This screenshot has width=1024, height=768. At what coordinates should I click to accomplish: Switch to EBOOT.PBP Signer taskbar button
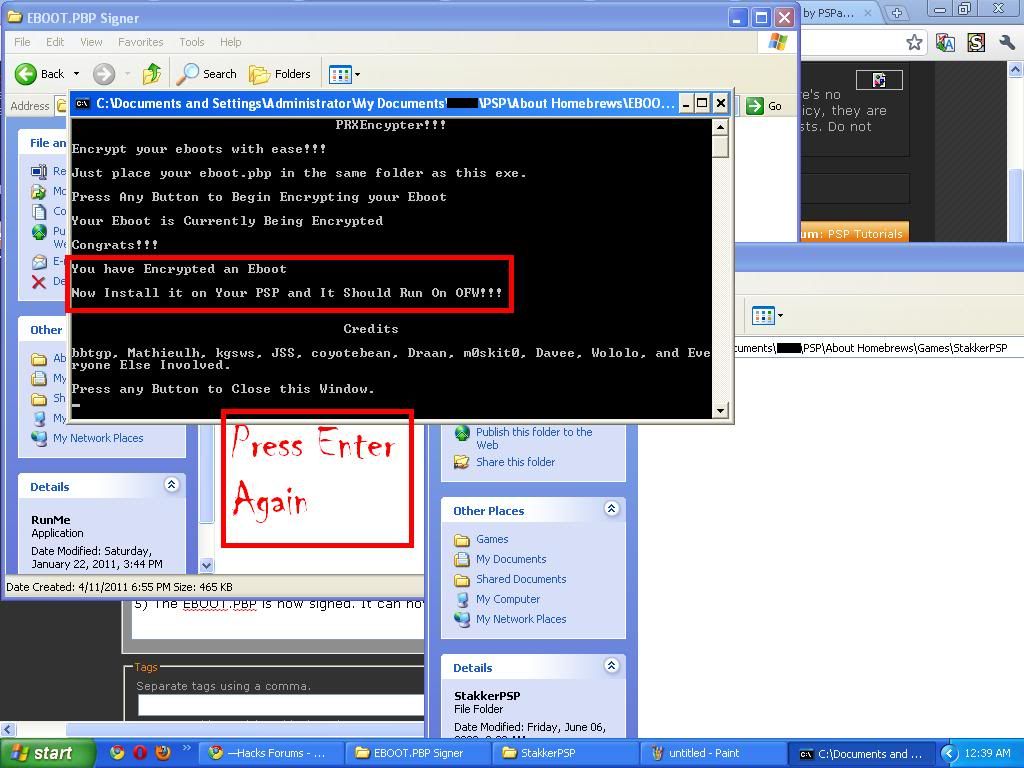tap(418, 754)
